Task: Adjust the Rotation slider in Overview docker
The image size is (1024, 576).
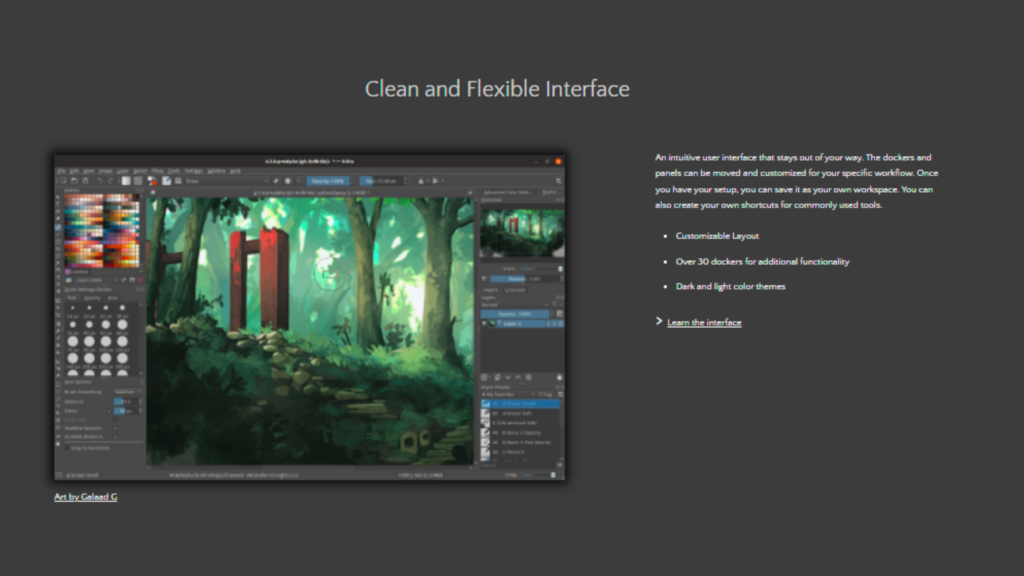Action: tap(524, 279)
